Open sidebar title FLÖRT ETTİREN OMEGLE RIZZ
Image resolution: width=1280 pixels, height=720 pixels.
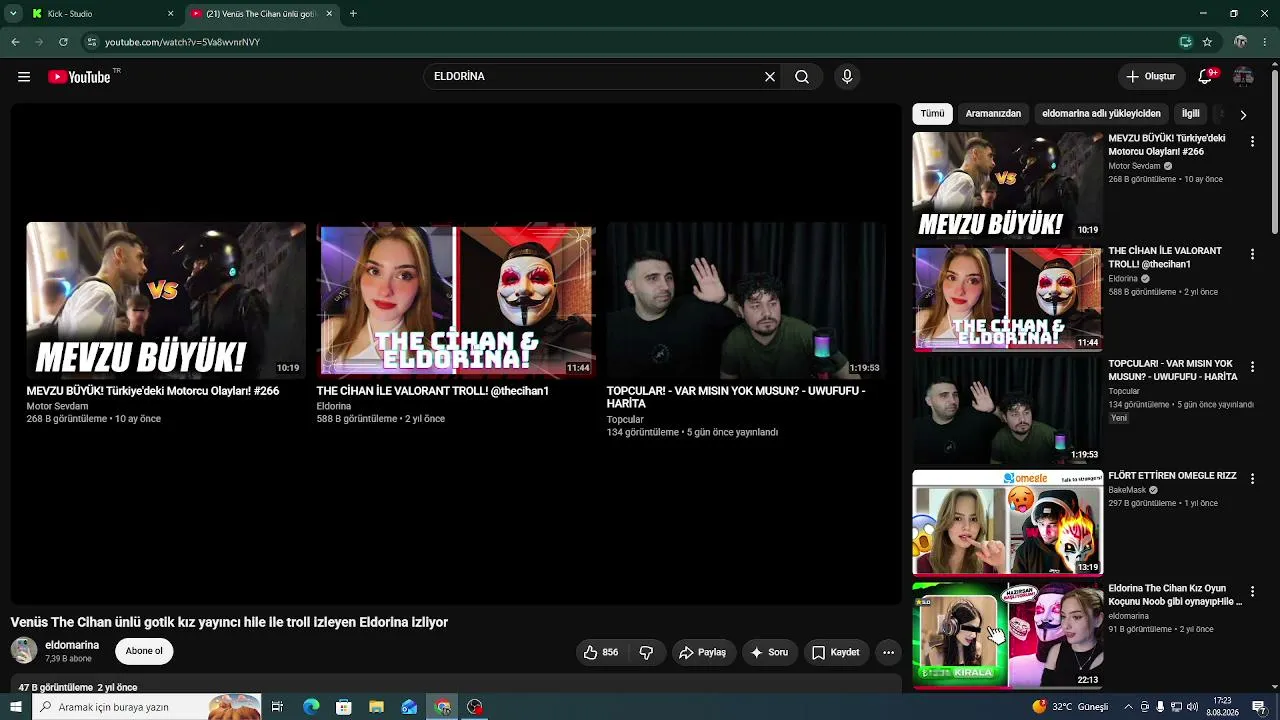click(x=1172, y=476)
